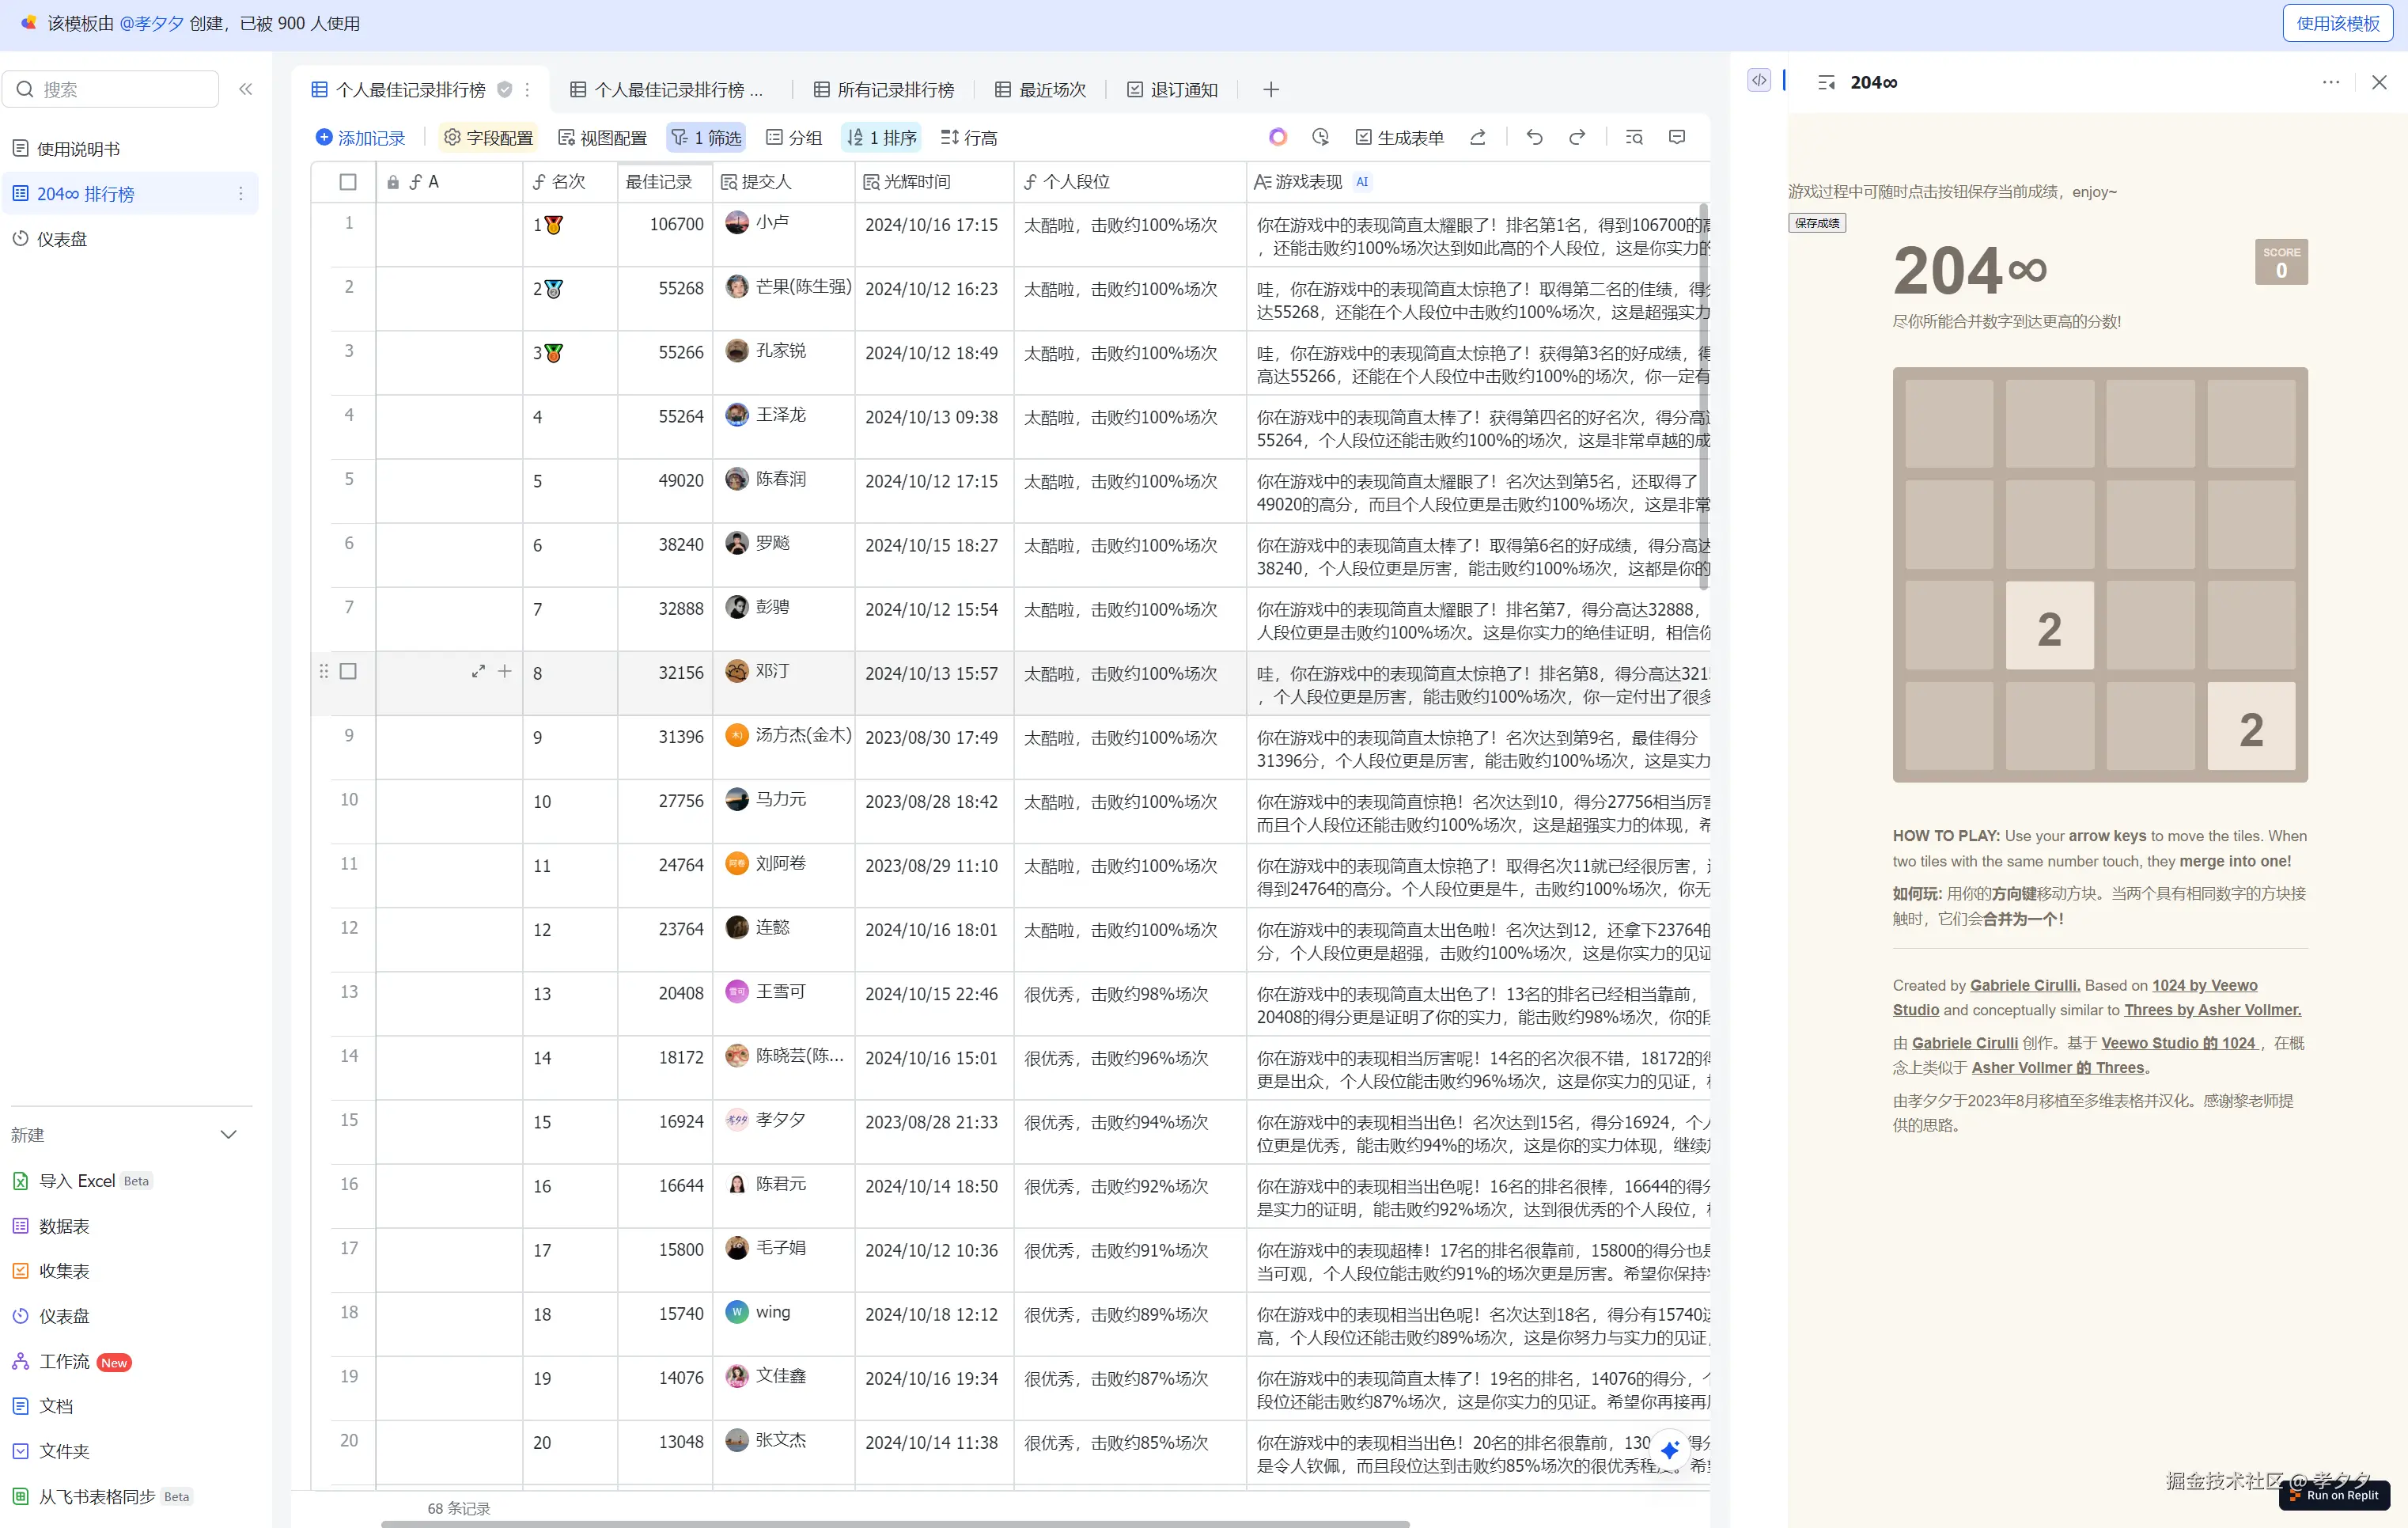Switch to the 所有记录排行榜 tab
2408x1528 pixels.
tap(884, 89)
